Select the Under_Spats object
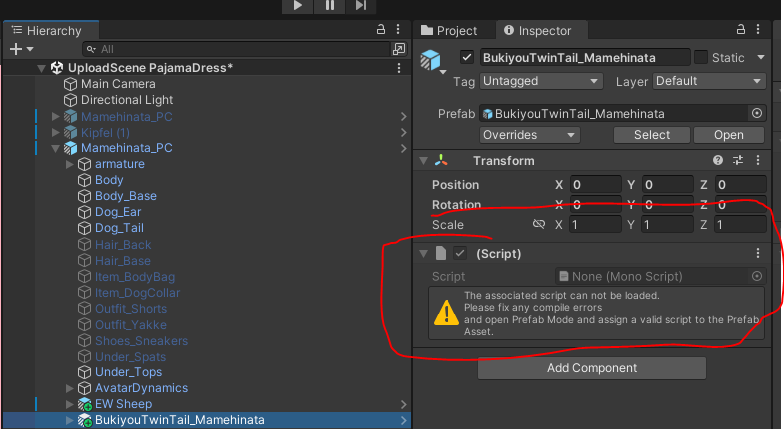The image size is (784, 429). point(130,356)
